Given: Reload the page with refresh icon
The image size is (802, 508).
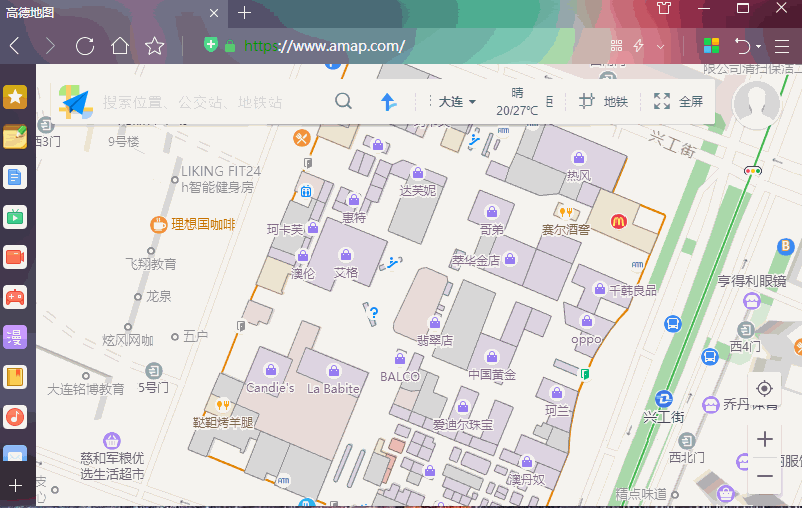Looking at the screenshot, I should click(85, 46).
